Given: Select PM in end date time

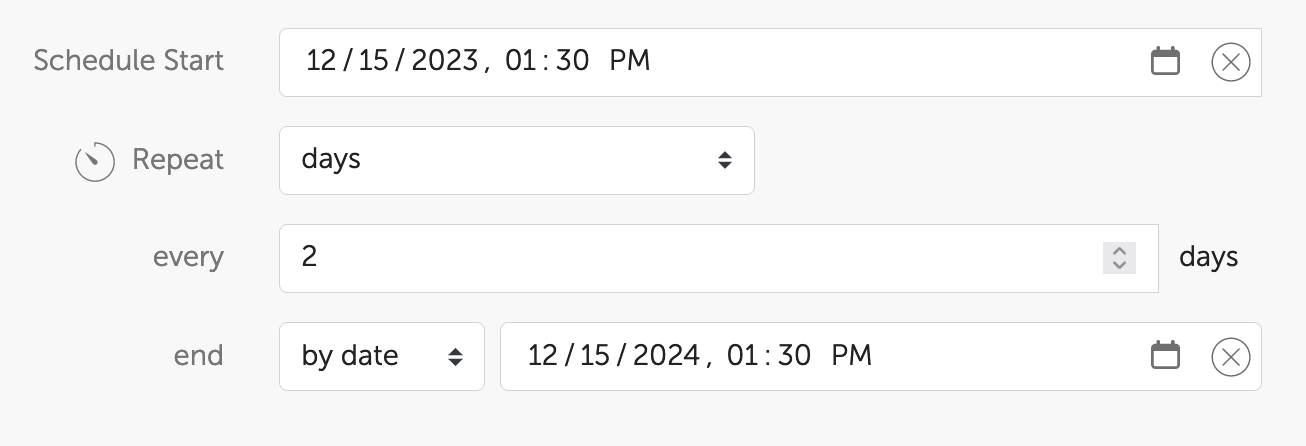Looking at the screenshot, I should coord(851,356).
